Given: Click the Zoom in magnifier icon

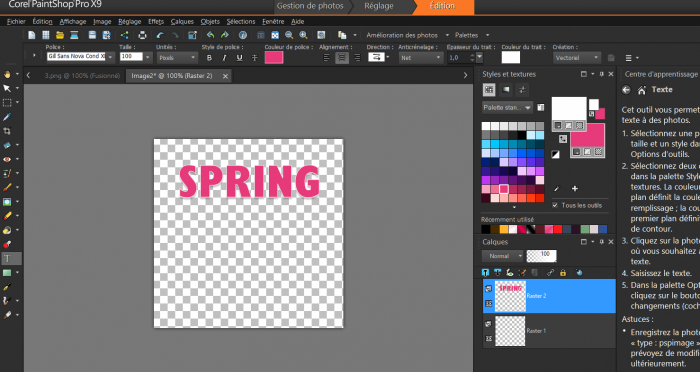Looking at the screenshot, I should (x=303, y=35).
